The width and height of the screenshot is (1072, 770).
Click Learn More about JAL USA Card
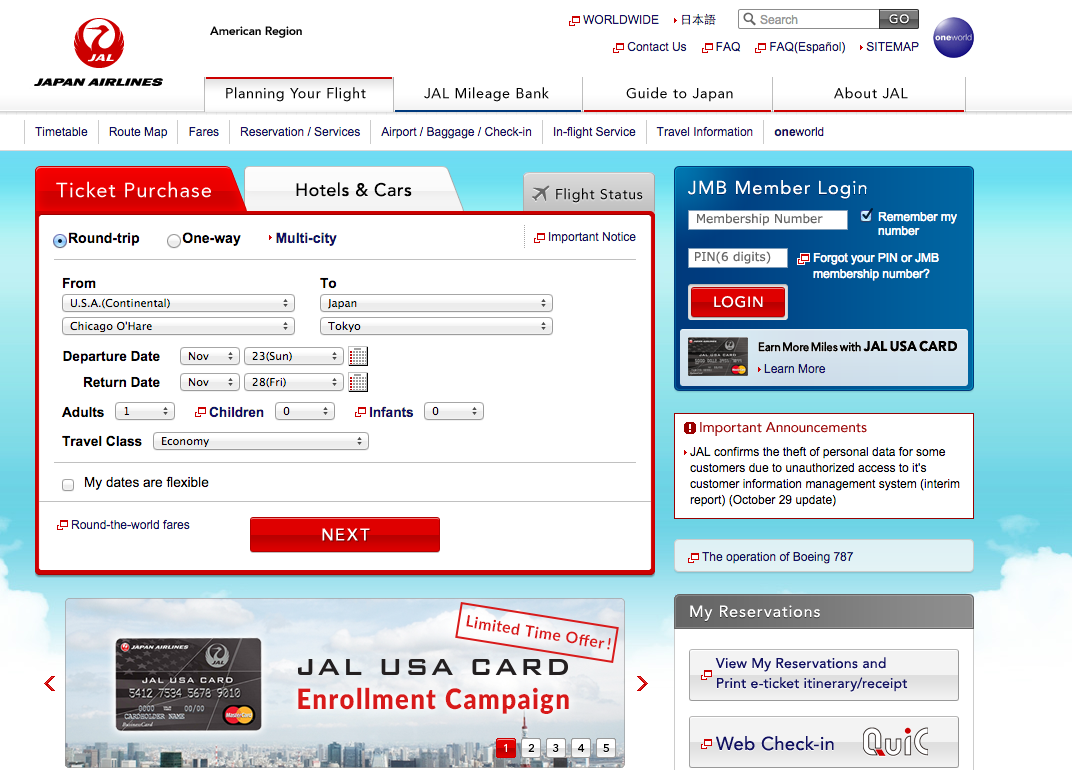(x=792, y=369)
